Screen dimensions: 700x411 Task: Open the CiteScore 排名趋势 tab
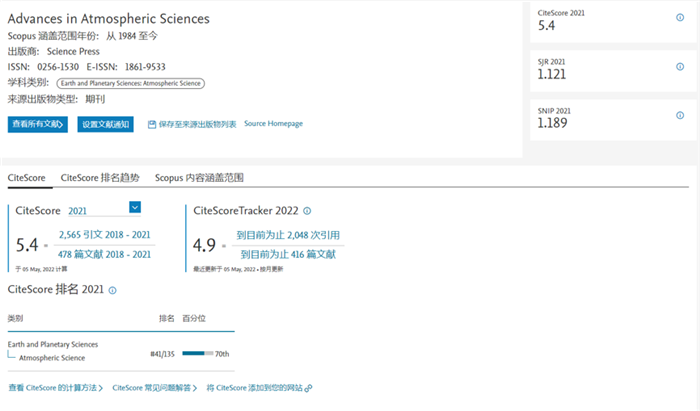click(101, 177)
